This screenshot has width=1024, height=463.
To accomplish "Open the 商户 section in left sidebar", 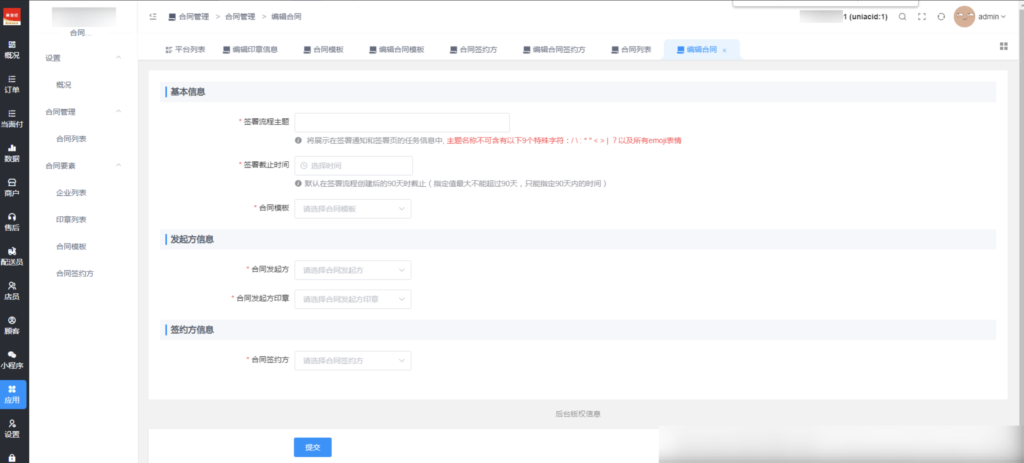I will point(12,187).
